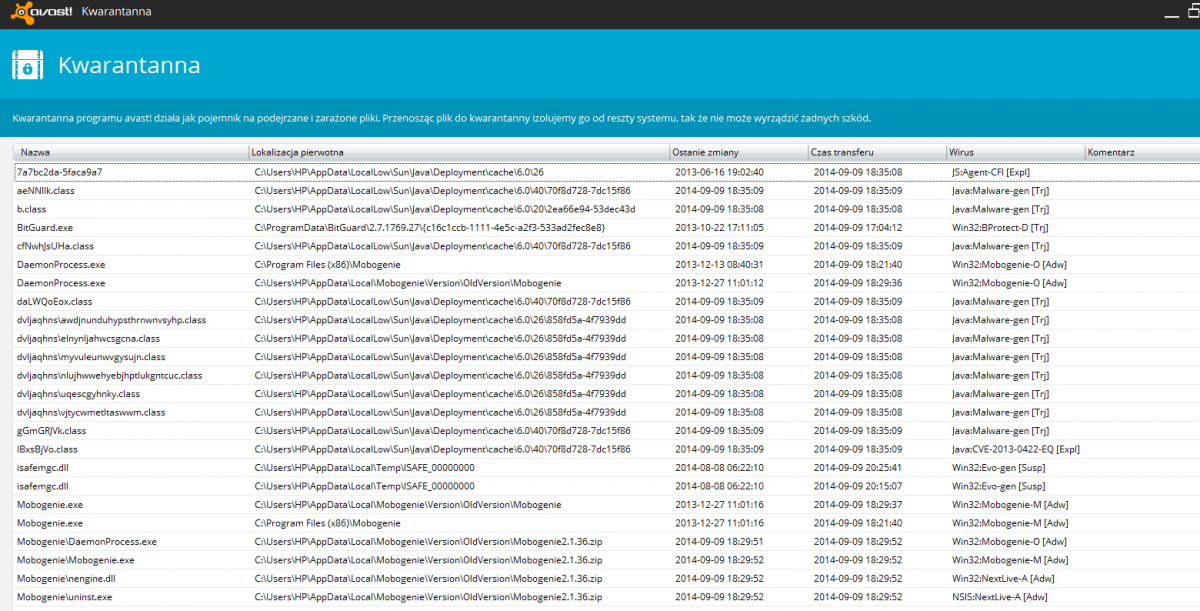The height and width of the screenshot is (611, 1200).
Task: Click the 2013-12-13 08:40:31 date cell
Action: point(718,264)
